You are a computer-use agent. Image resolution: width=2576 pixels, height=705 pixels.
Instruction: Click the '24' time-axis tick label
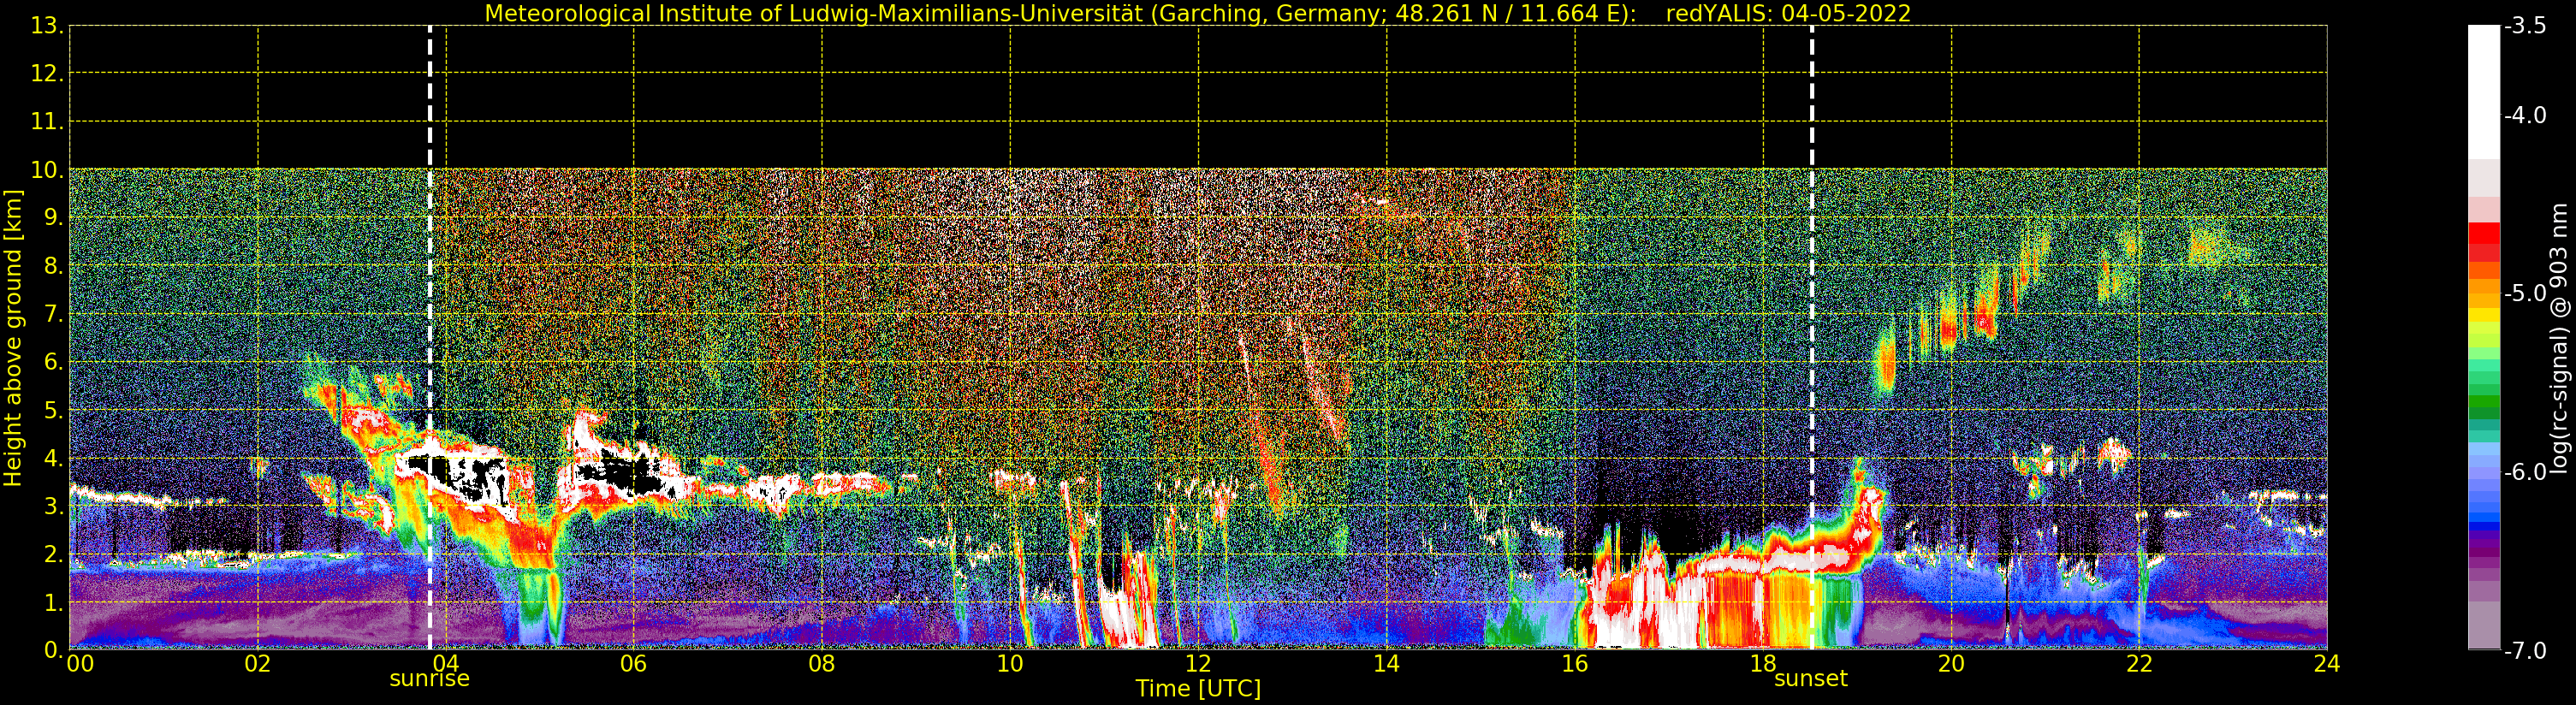point(2327,664)
